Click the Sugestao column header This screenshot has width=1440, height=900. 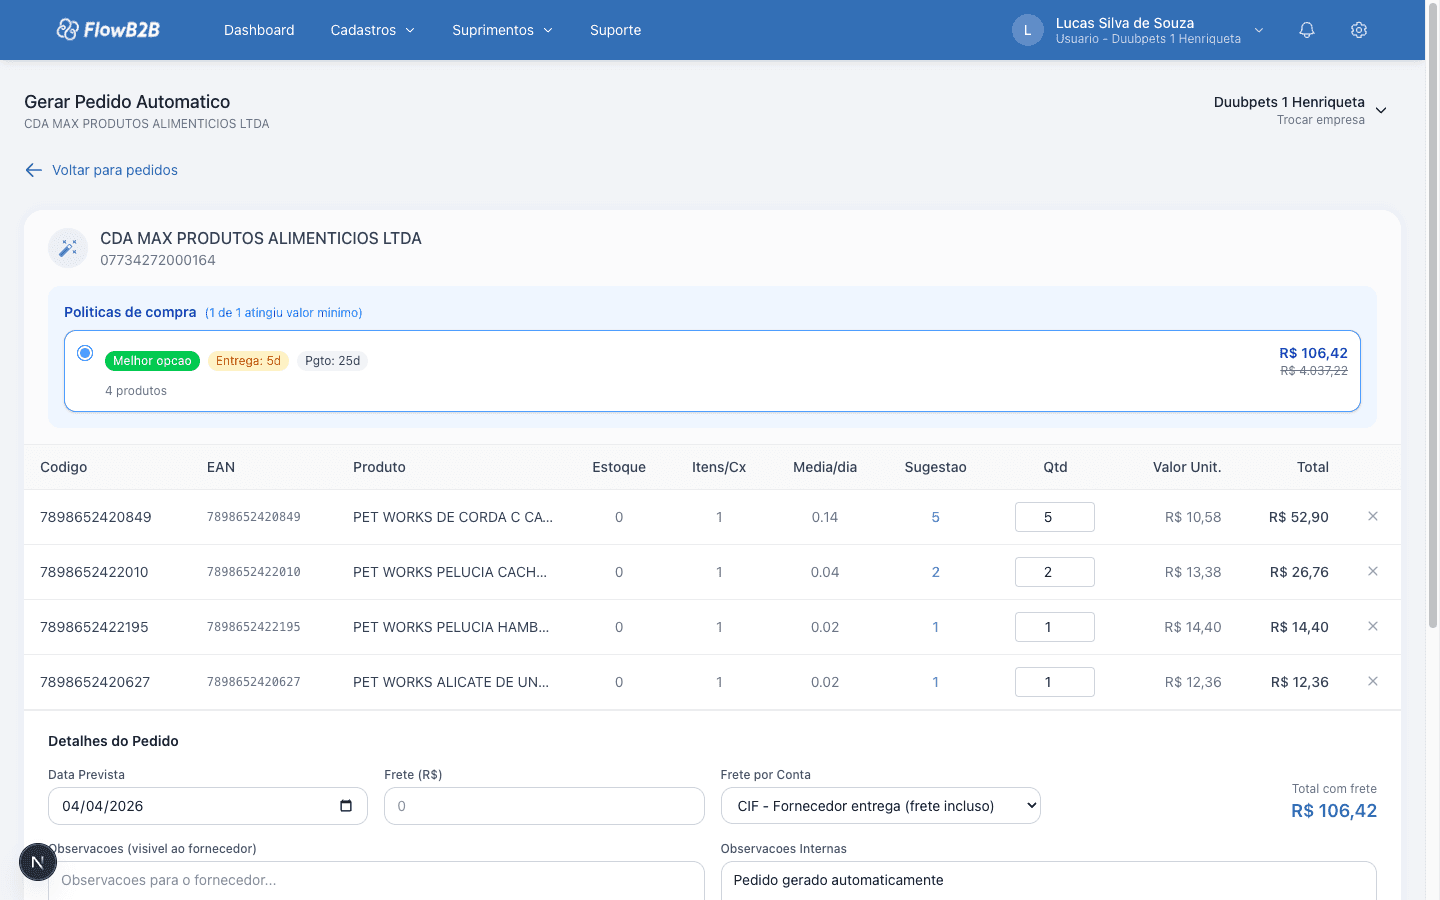pyautogui.click(x=936, y=467)
